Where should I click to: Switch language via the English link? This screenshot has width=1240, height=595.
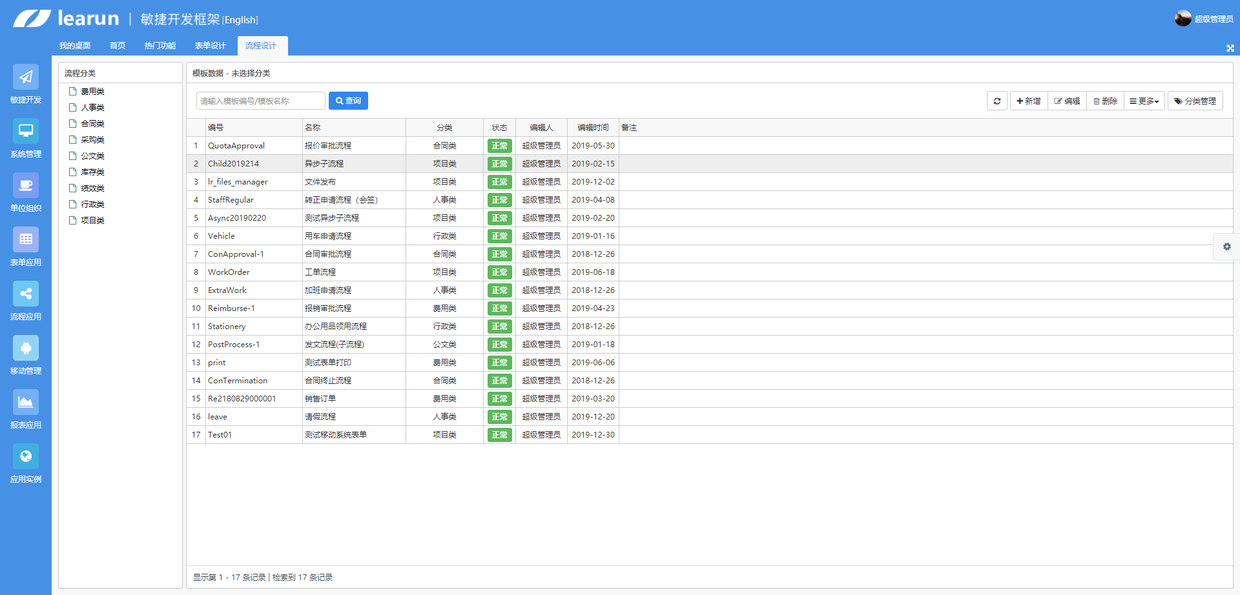click(x=240, y=20)
